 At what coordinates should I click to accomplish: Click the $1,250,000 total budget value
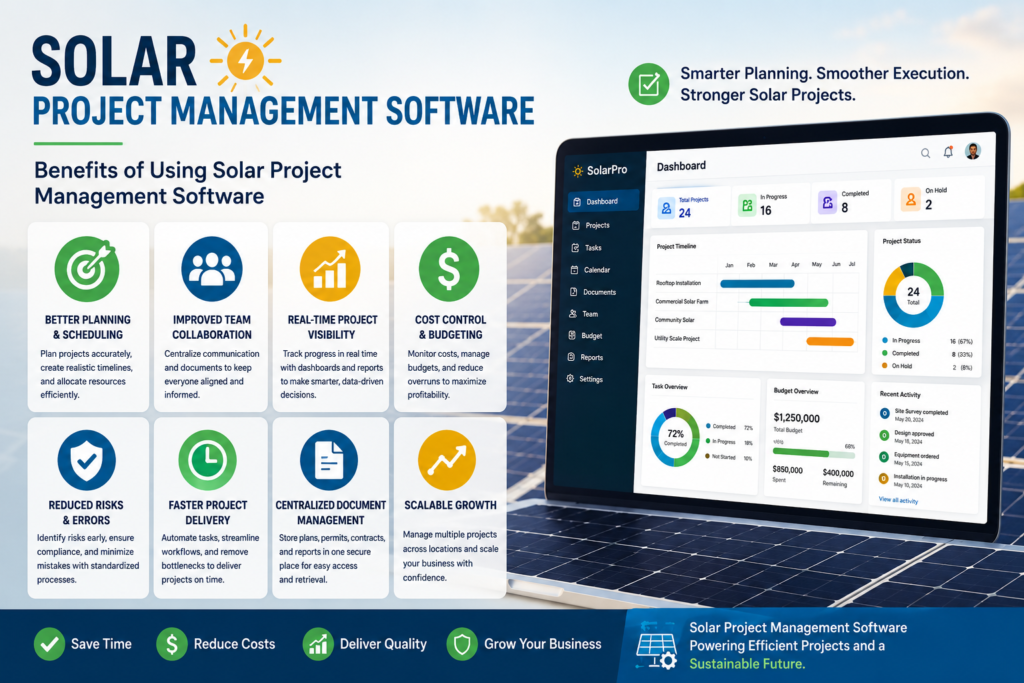[796, 418]
